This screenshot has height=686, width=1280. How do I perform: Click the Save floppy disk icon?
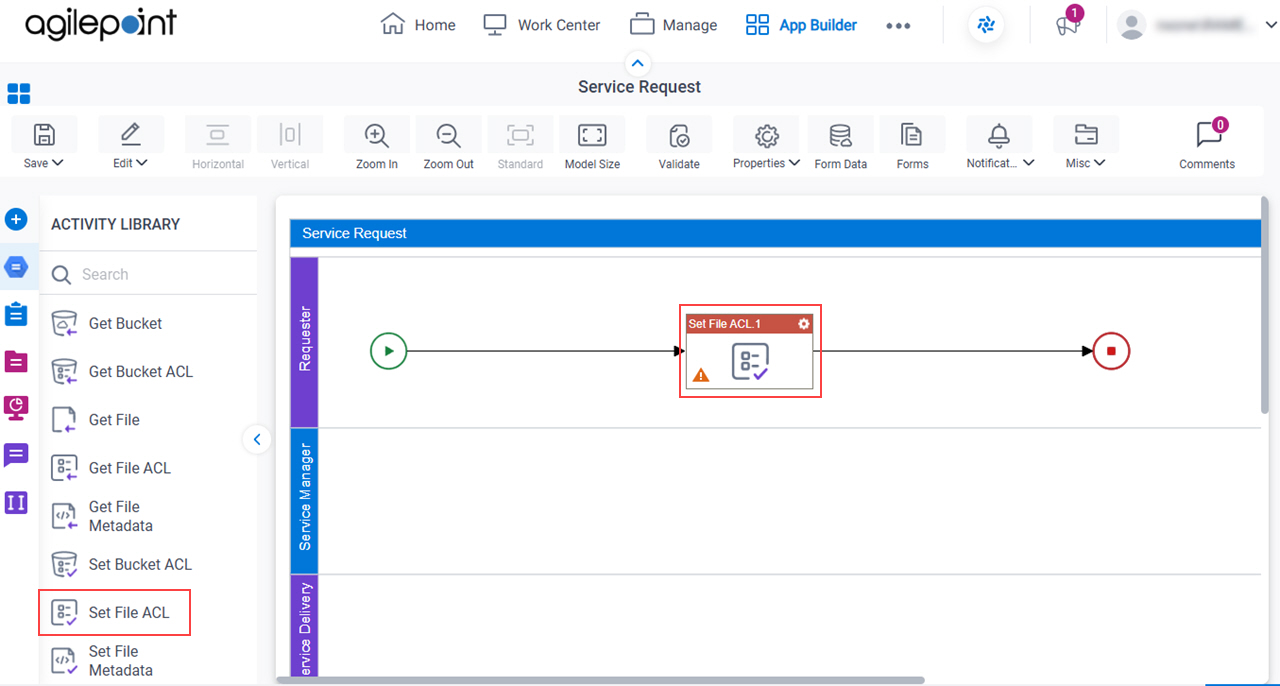44,134
